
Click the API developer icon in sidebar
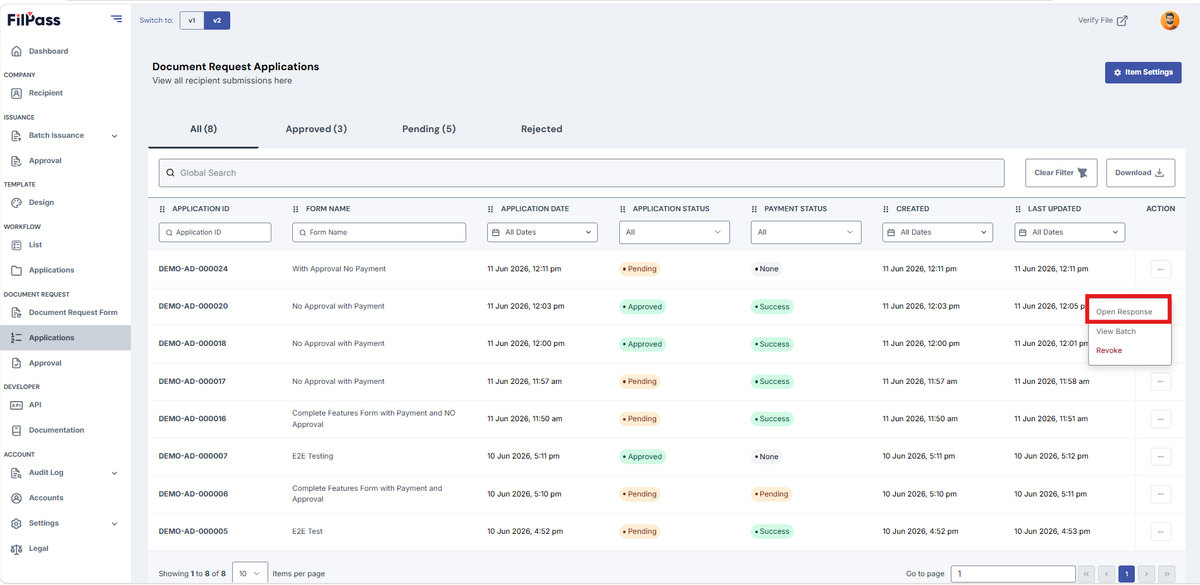16,405
